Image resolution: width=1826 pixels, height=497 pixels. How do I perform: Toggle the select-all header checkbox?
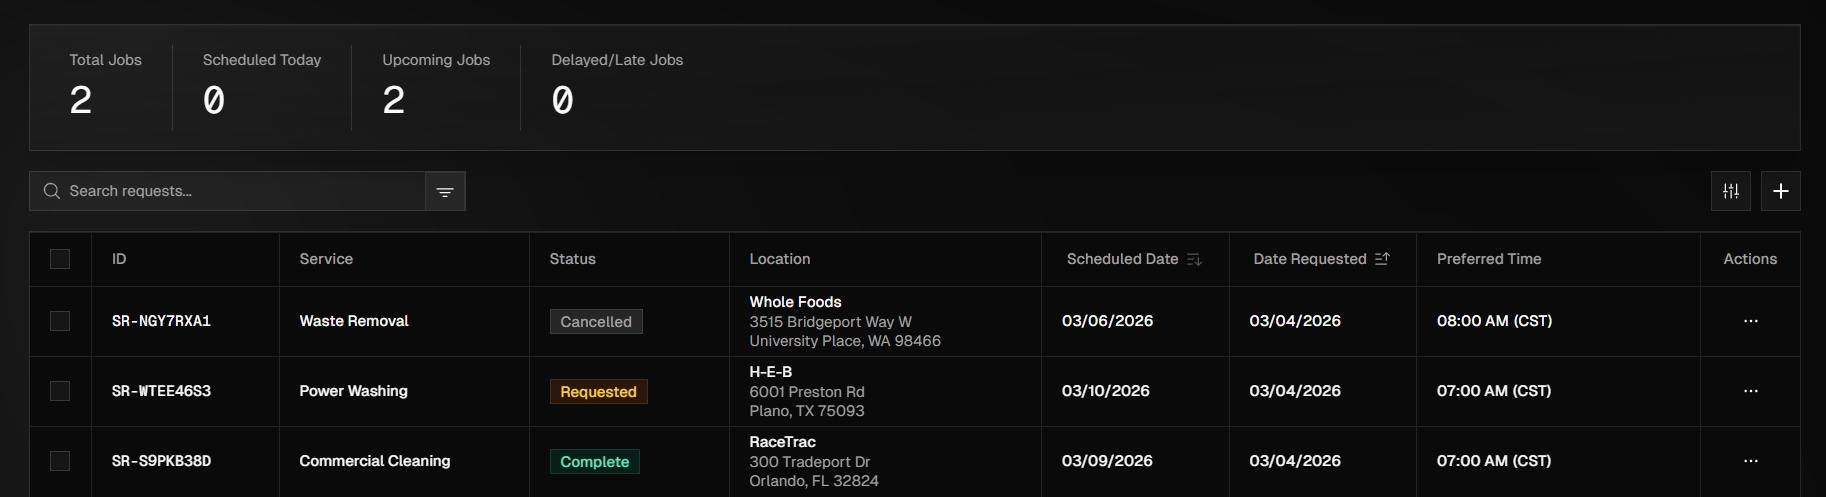60,259
